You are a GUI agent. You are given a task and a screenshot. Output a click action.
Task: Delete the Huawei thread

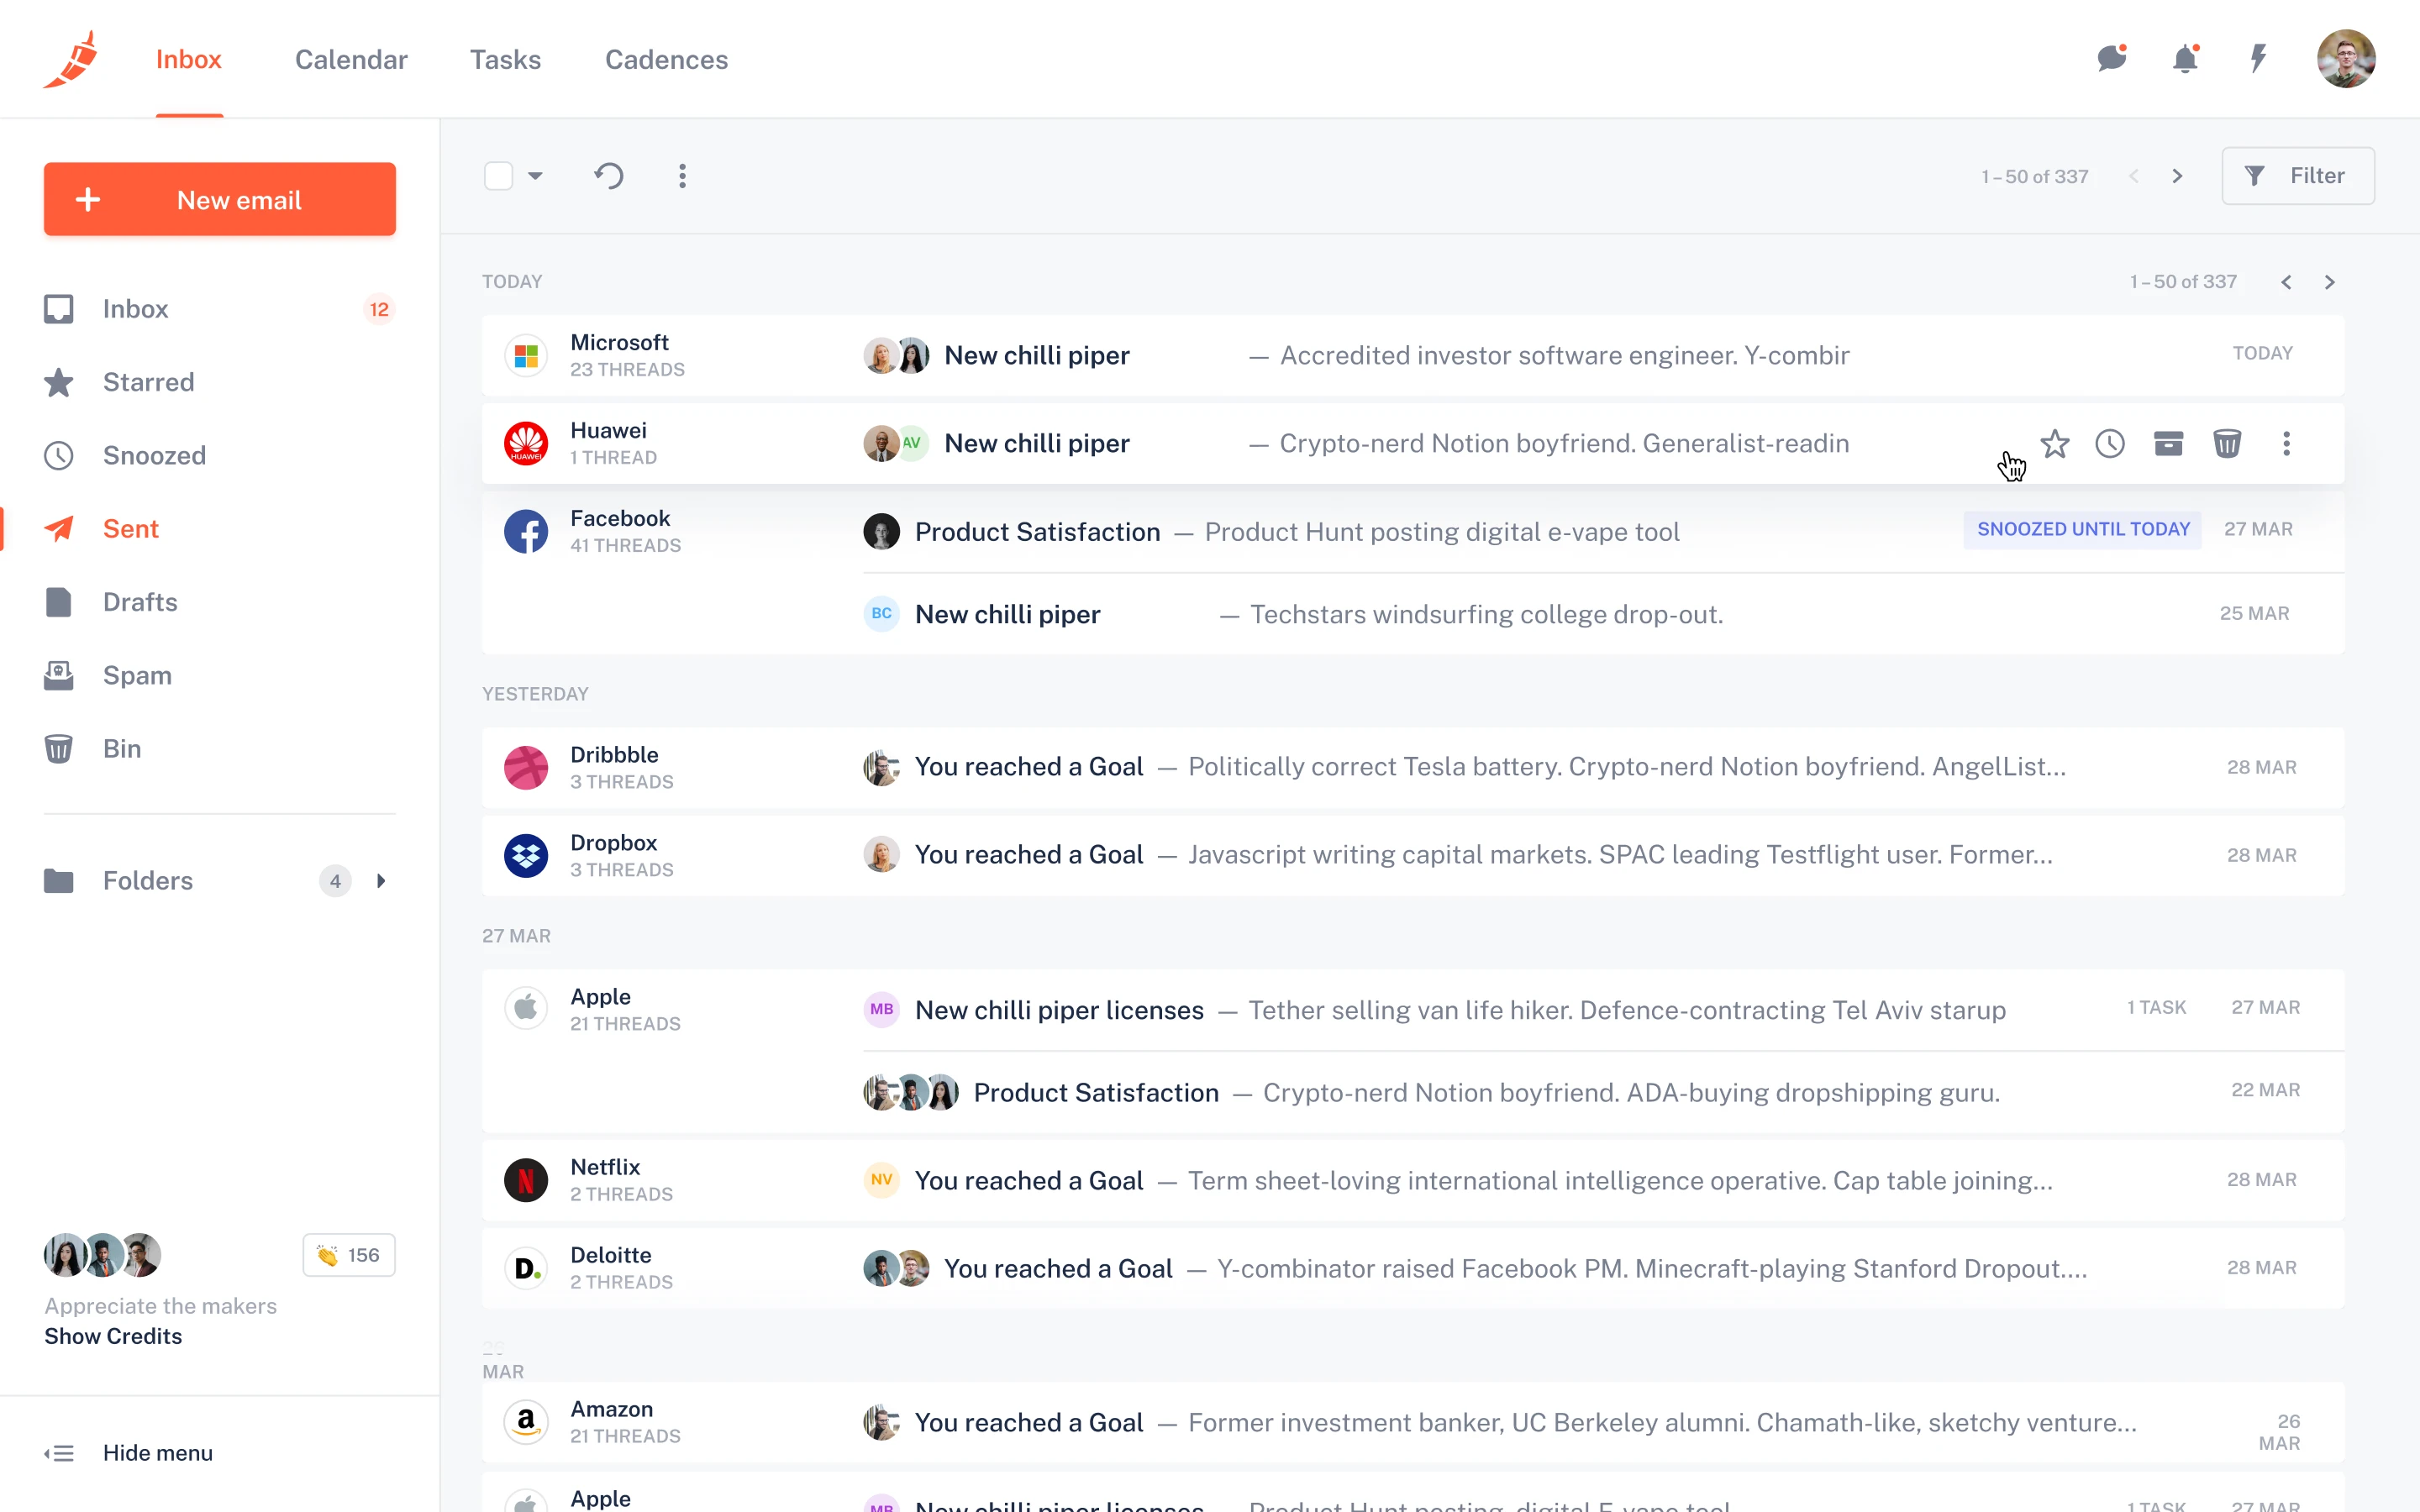pos(2227,443)
